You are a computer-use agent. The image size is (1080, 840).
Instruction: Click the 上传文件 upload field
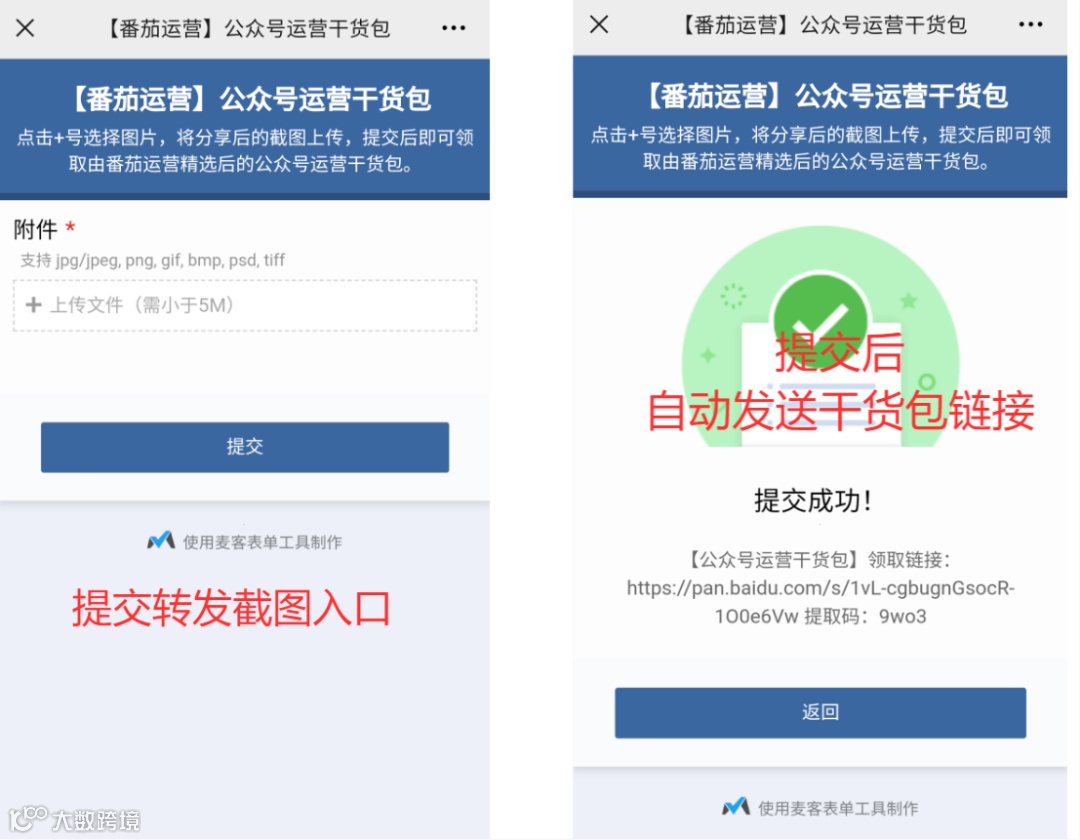click(245, 306)
